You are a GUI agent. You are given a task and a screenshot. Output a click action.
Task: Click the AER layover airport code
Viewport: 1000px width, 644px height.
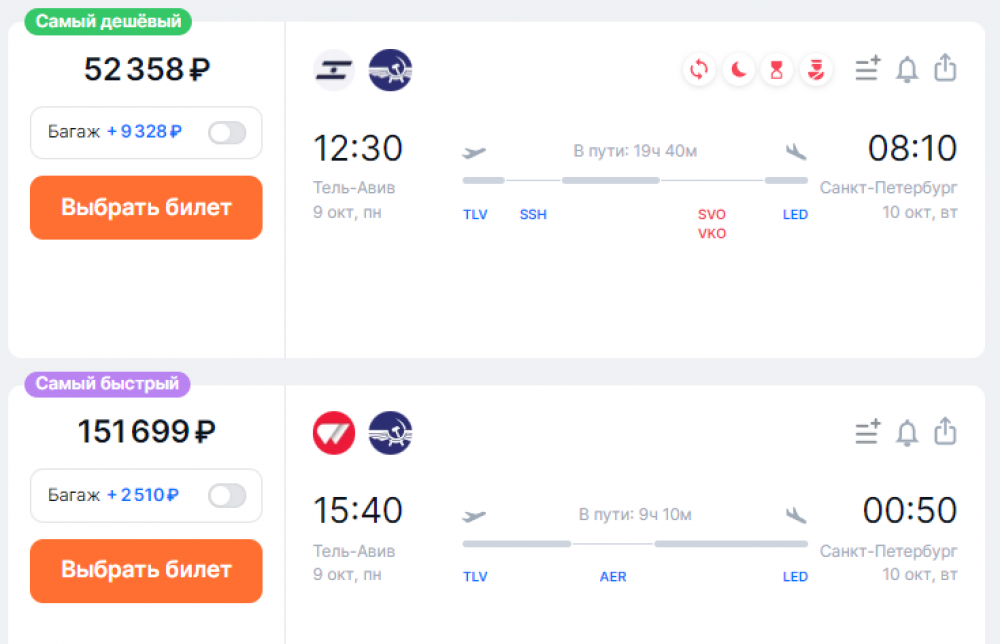click(613, 577)
